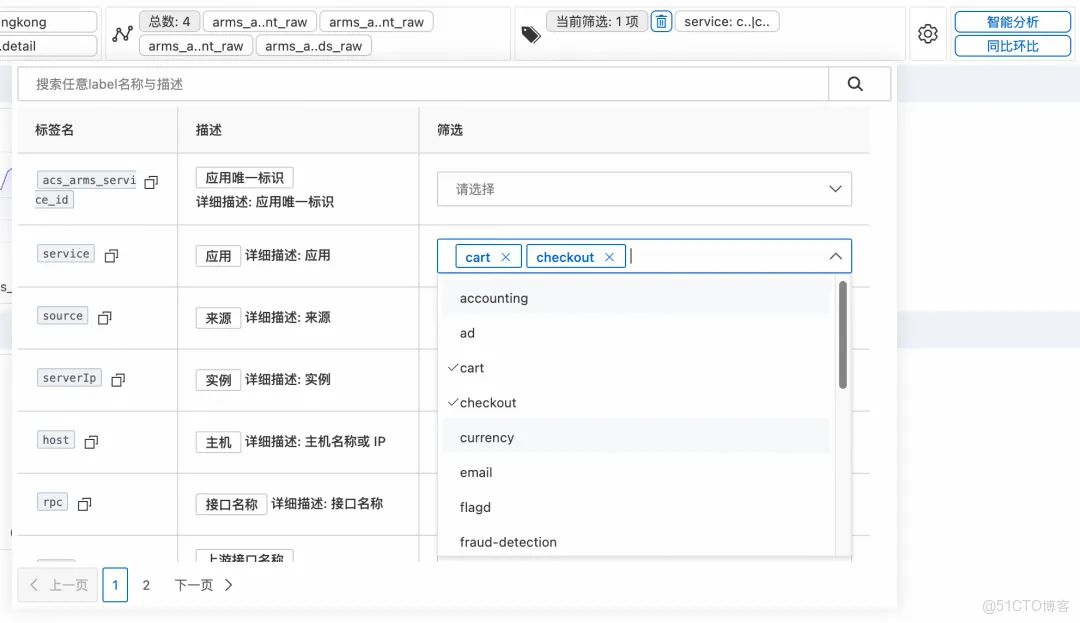Go to page 2 of the label table
1080x623 pixels.
point(146,585)
